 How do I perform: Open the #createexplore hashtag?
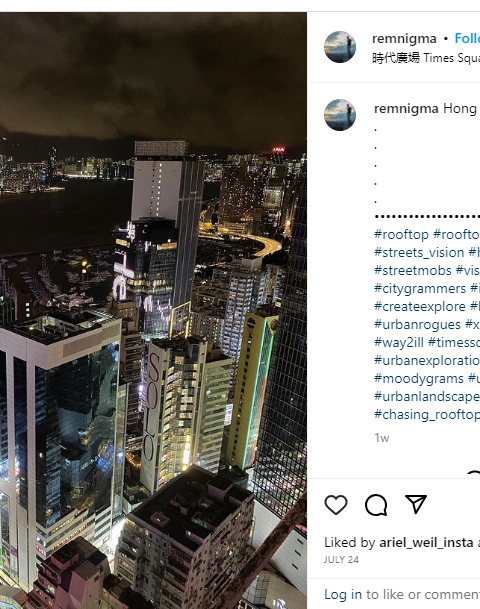420,306
